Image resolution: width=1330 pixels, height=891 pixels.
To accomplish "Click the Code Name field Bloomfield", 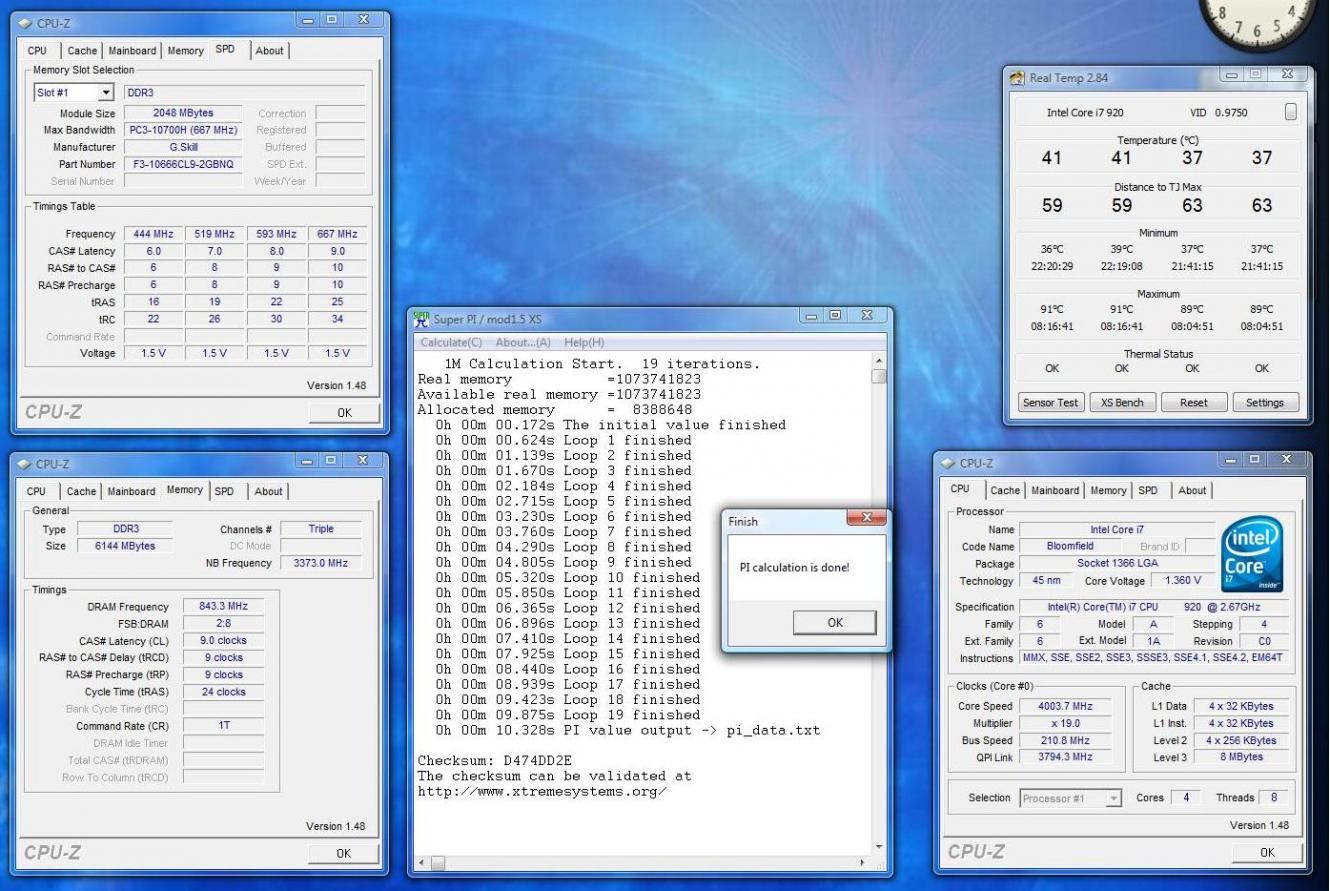I will coord(1070,547).
